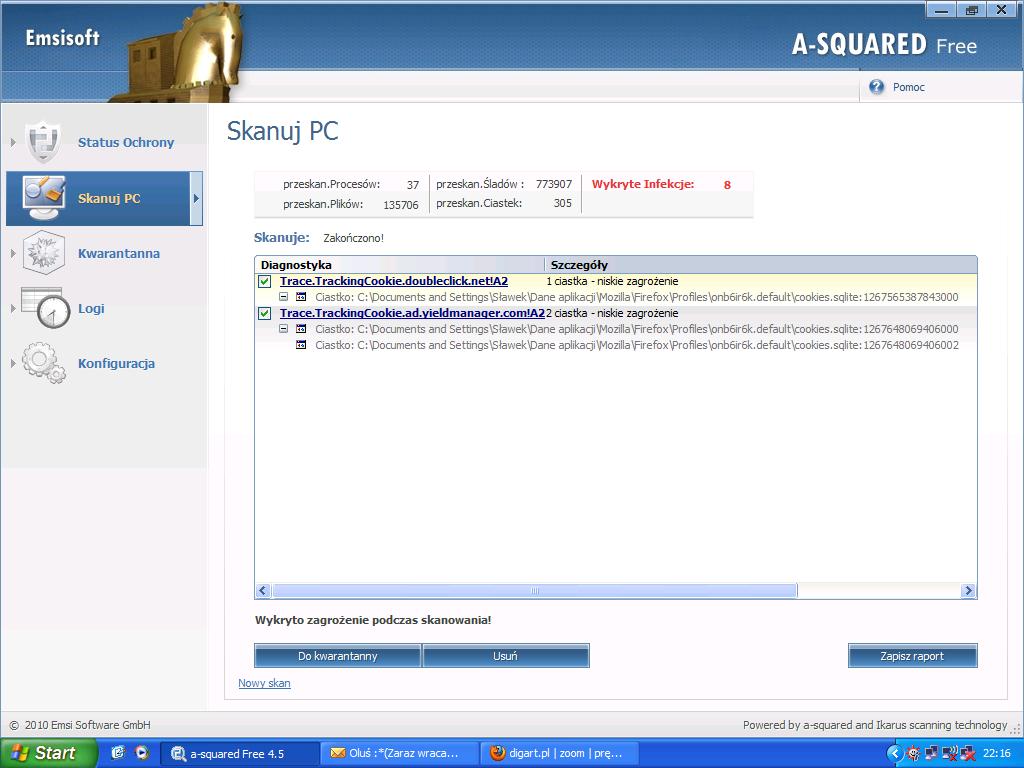This screenshot has width=1024, height=768.
Task: Sort by the Szczegóły column header
Action: point(761,264)
